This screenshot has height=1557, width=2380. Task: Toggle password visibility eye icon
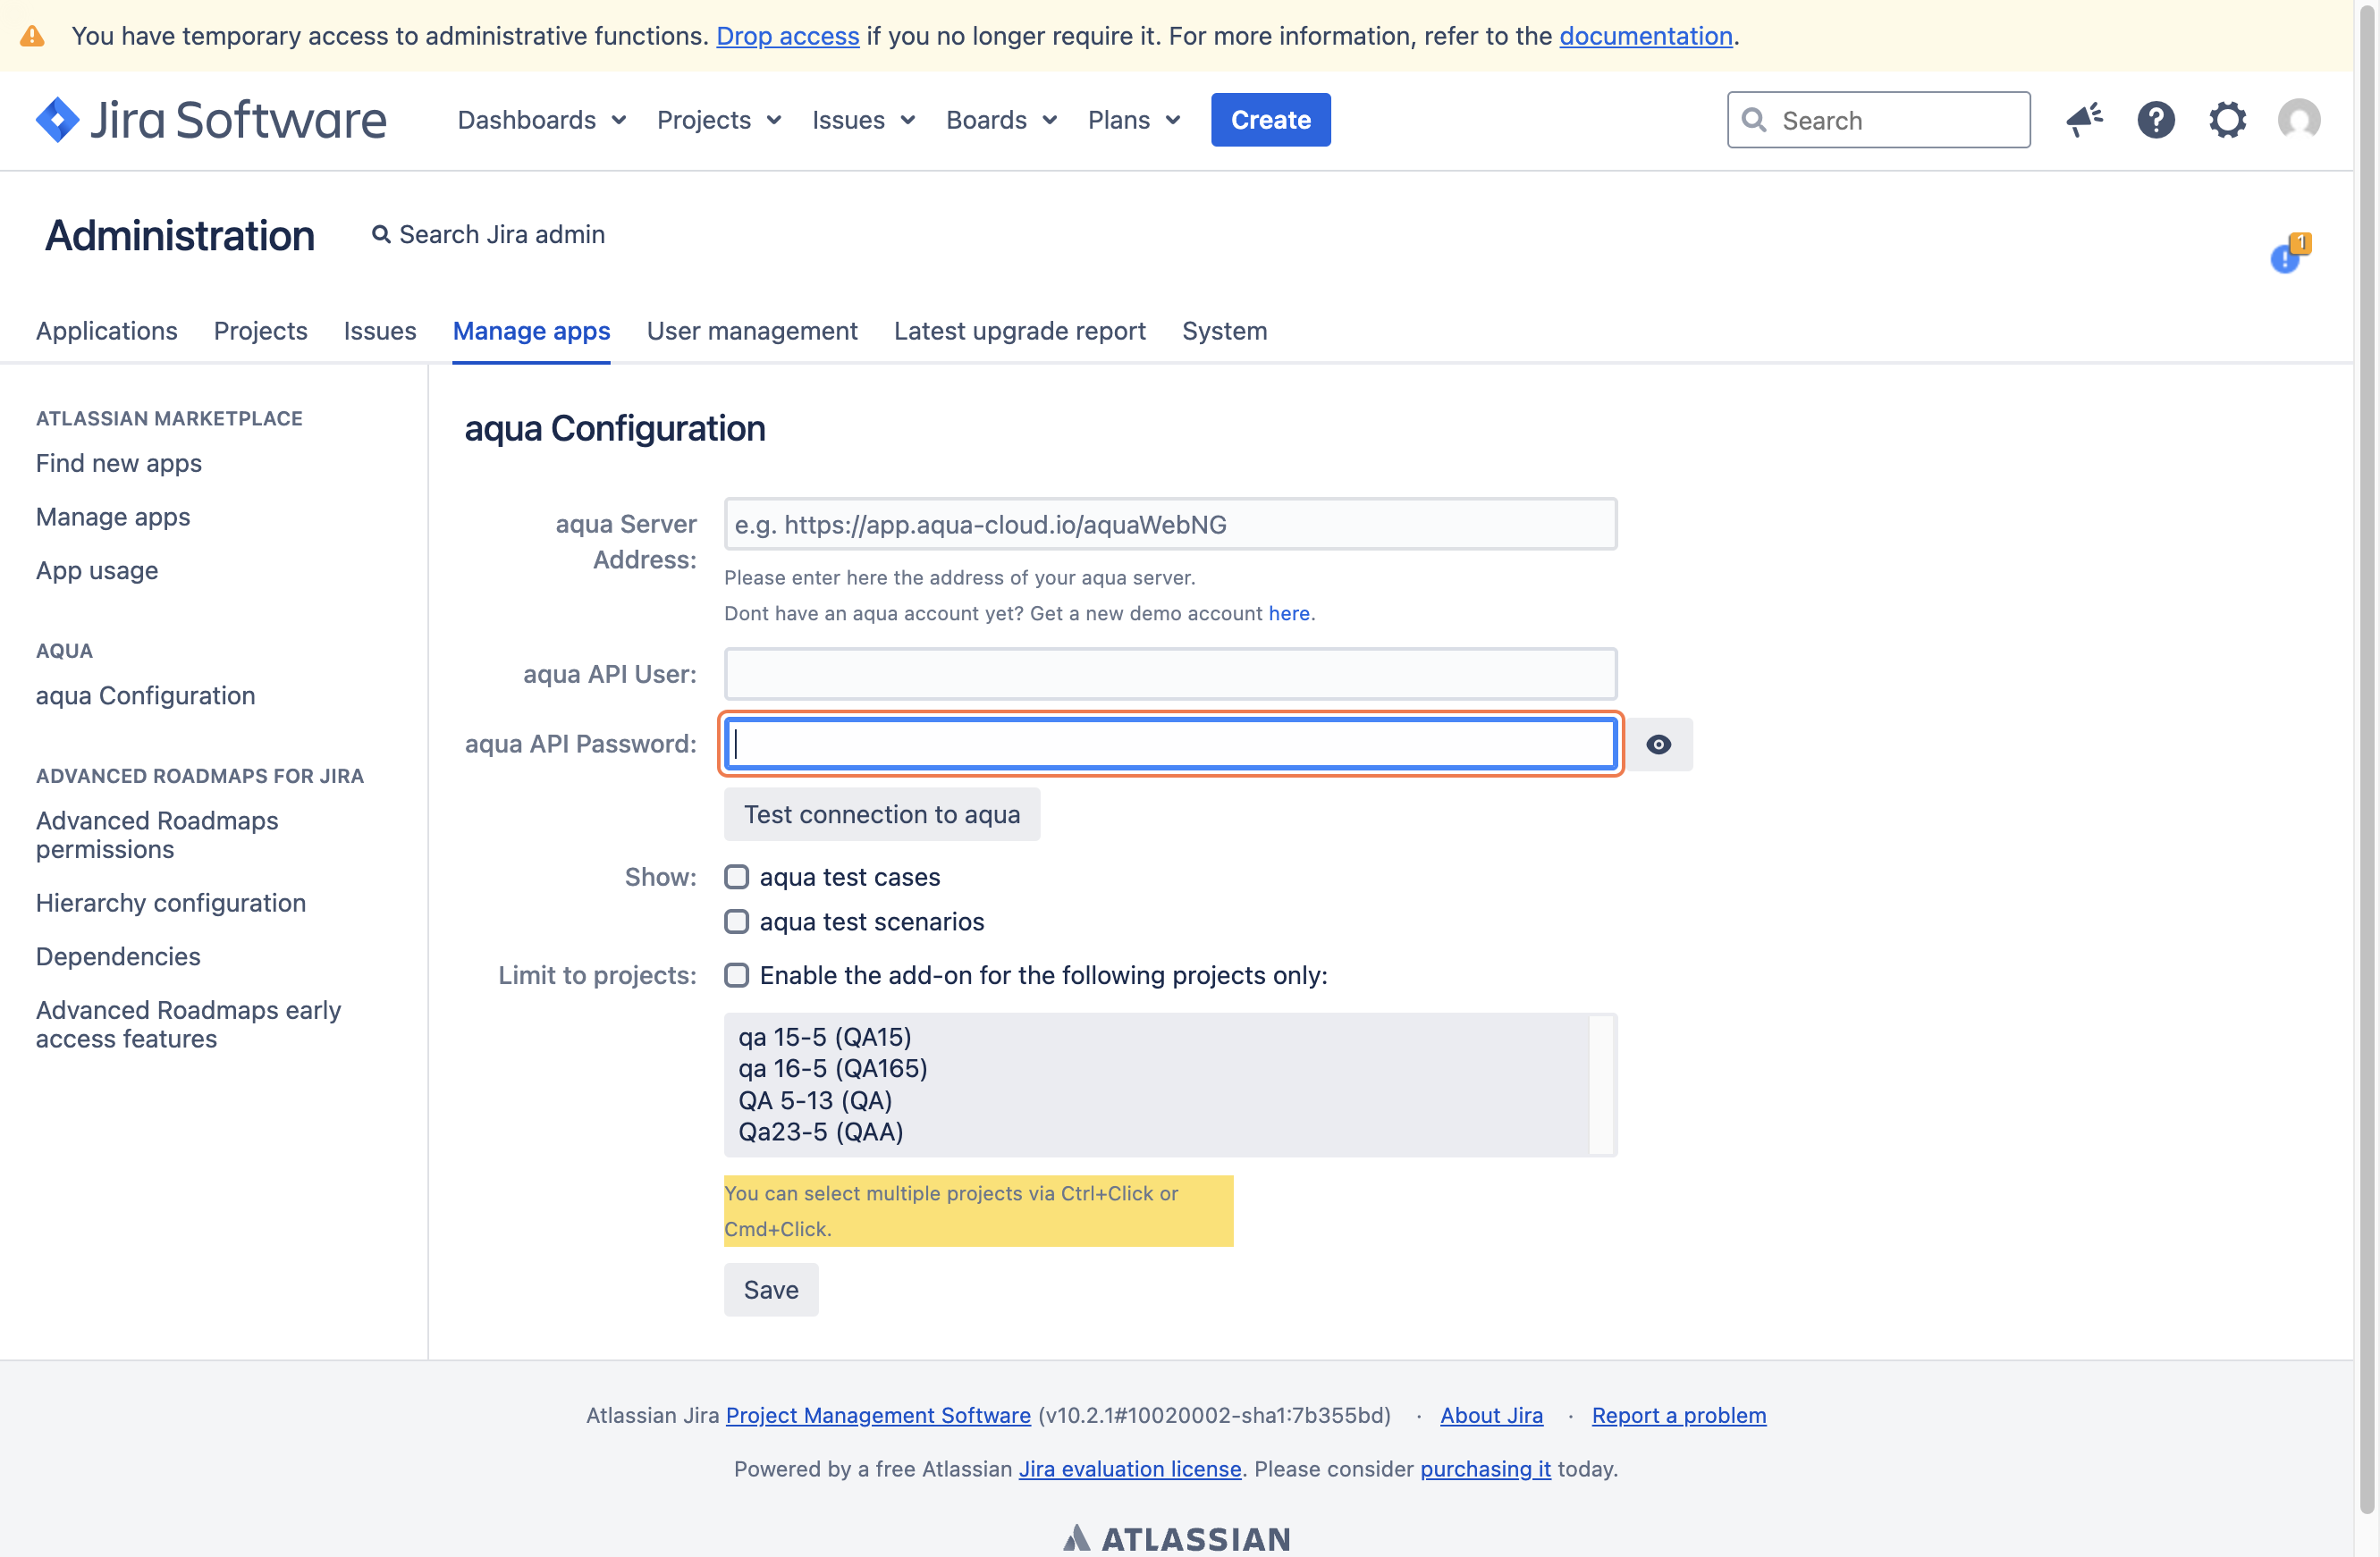click(x=1658, y=744)
